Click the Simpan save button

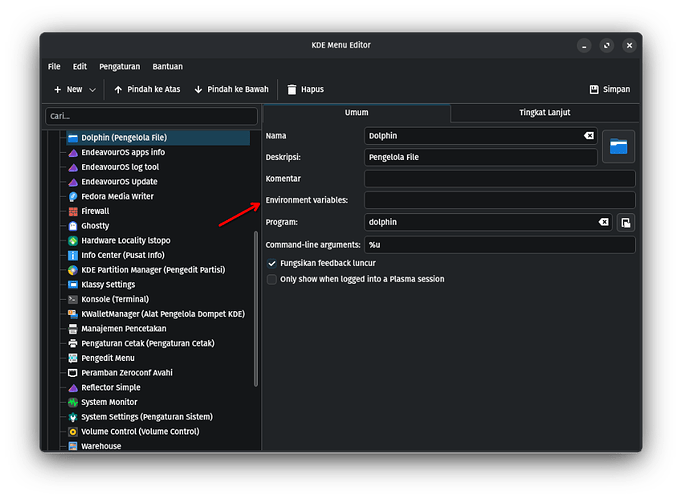[x=610, y=90]
